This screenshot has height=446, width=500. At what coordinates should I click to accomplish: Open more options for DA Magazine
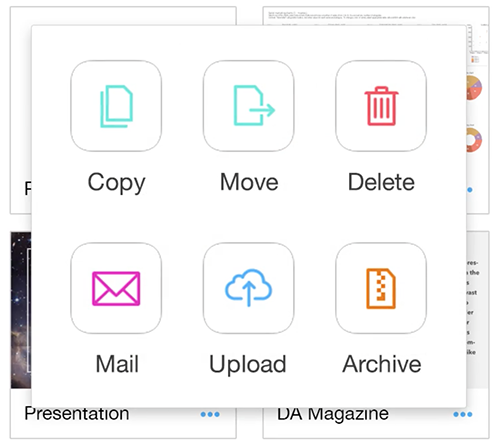click(x=463, y=414)
